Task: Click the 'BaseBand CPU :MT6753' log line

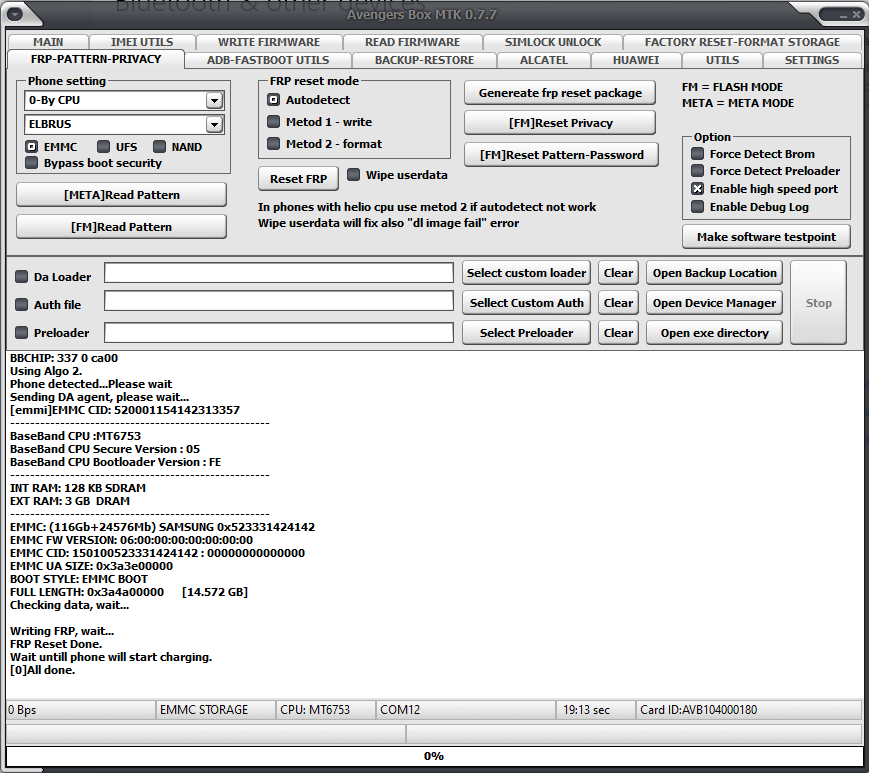Action: 75,436
